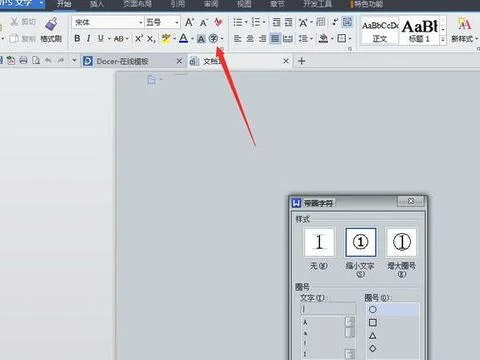Click the highlighted paragraph layout icon

tap(347, 22)
